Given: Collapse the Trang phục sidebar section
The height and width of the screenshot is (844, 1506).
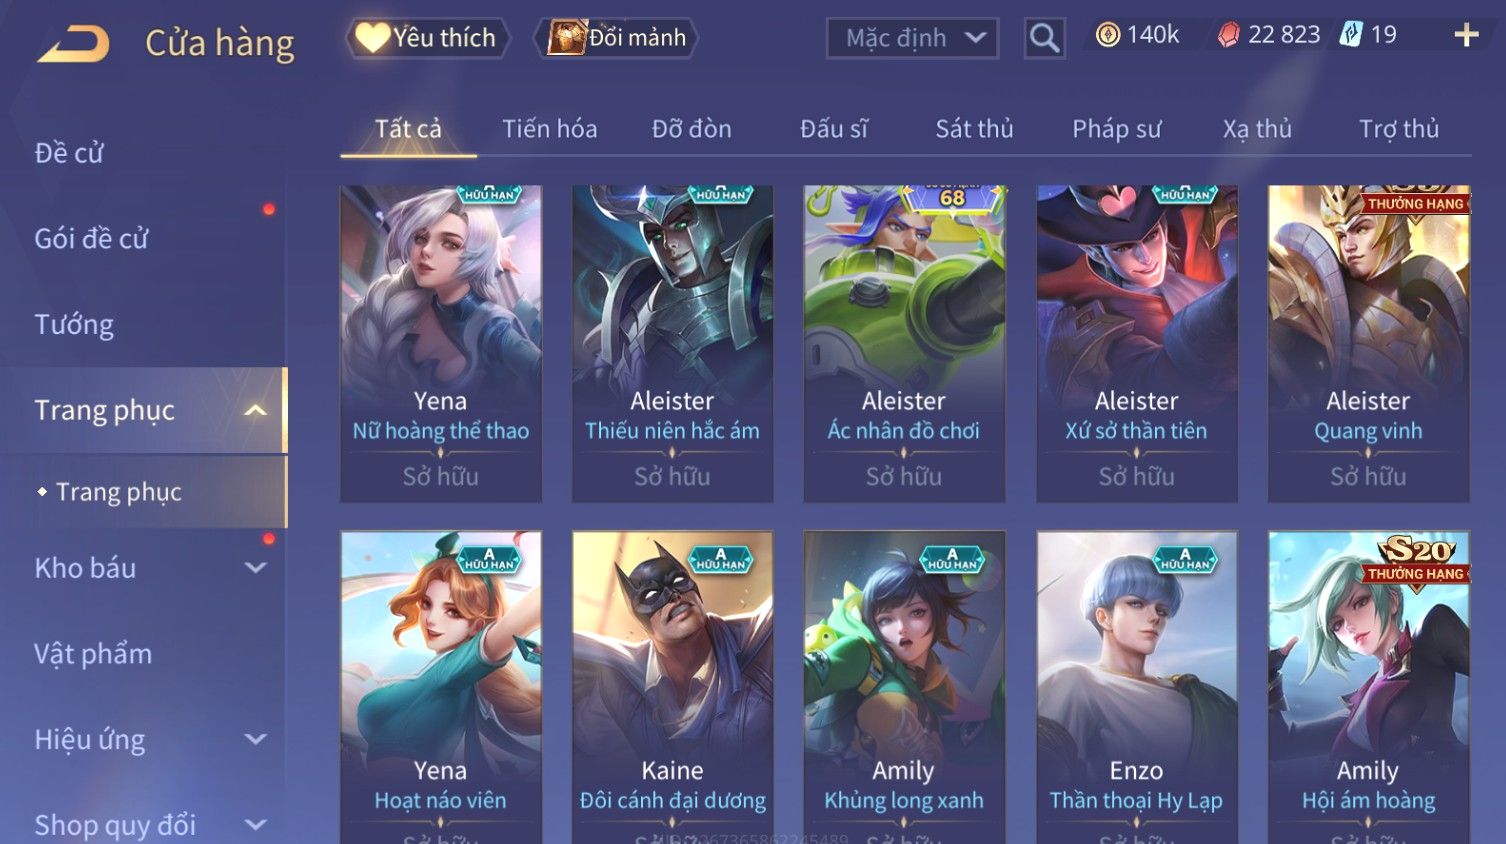Looking at the screenshot, I should tap(256, 410).
